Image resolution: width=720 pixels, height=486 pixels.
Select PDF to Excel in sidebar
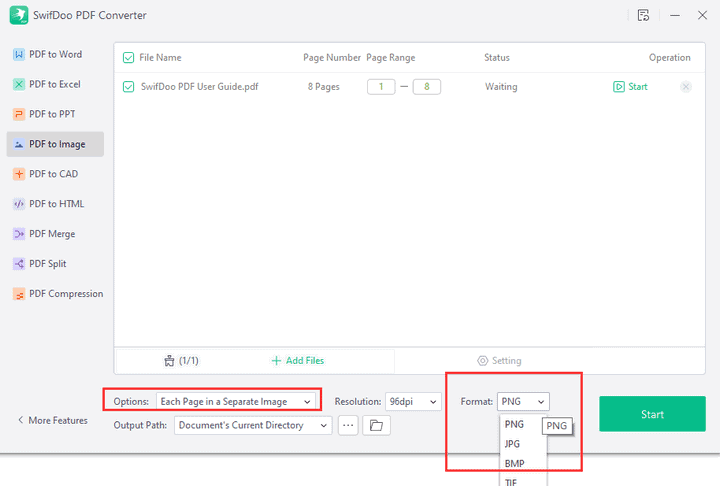(55, 84)
